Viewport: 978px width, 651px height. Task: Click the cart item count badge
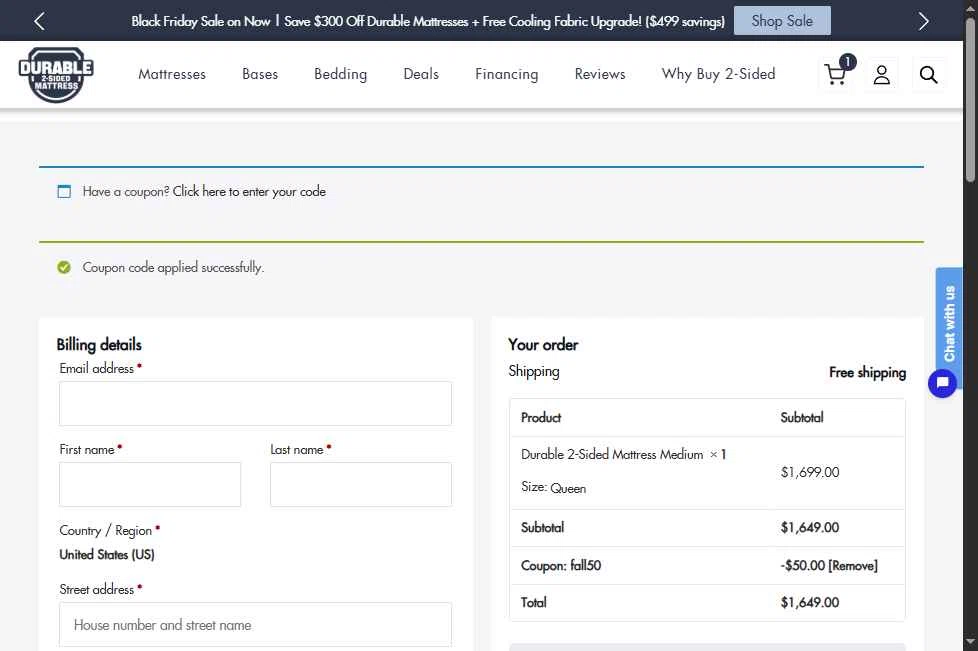[x=848, y=61]
